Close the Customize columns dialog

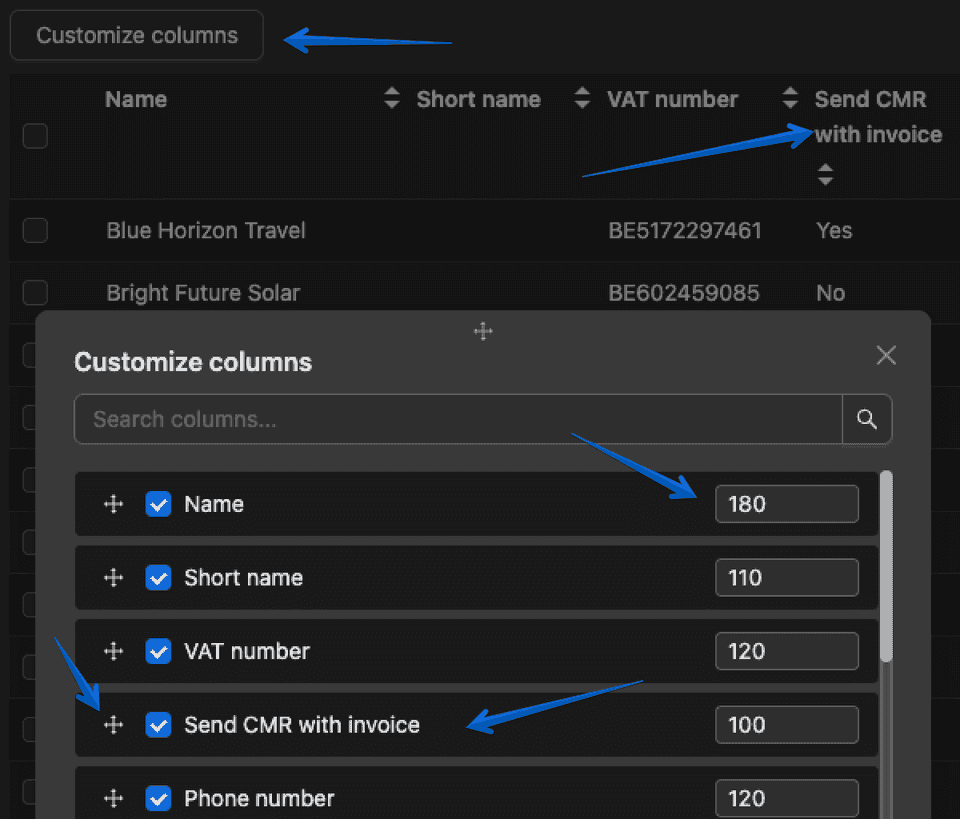[x=886, y=355]
